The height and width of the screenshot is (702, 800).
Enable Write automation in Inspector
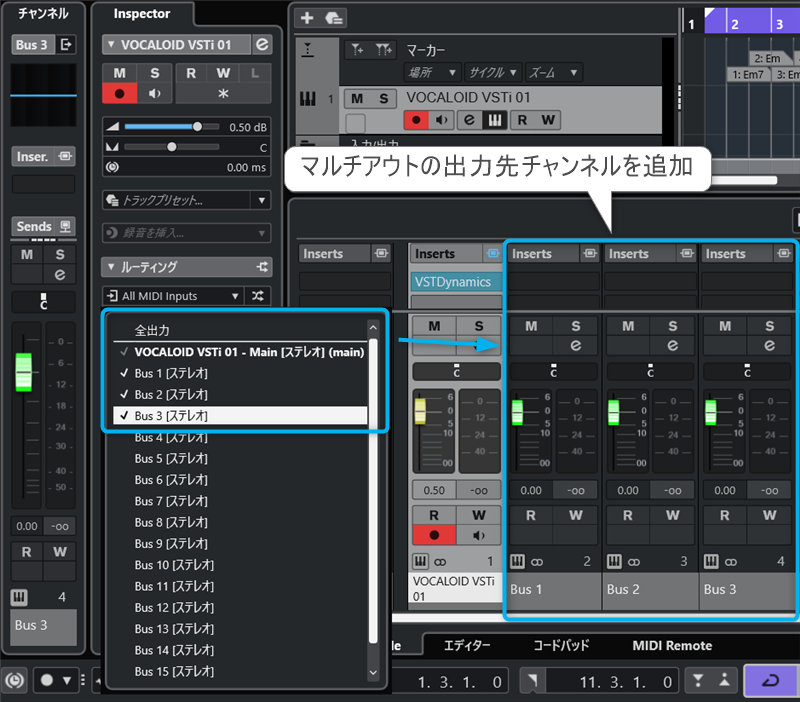click(223, 73)
